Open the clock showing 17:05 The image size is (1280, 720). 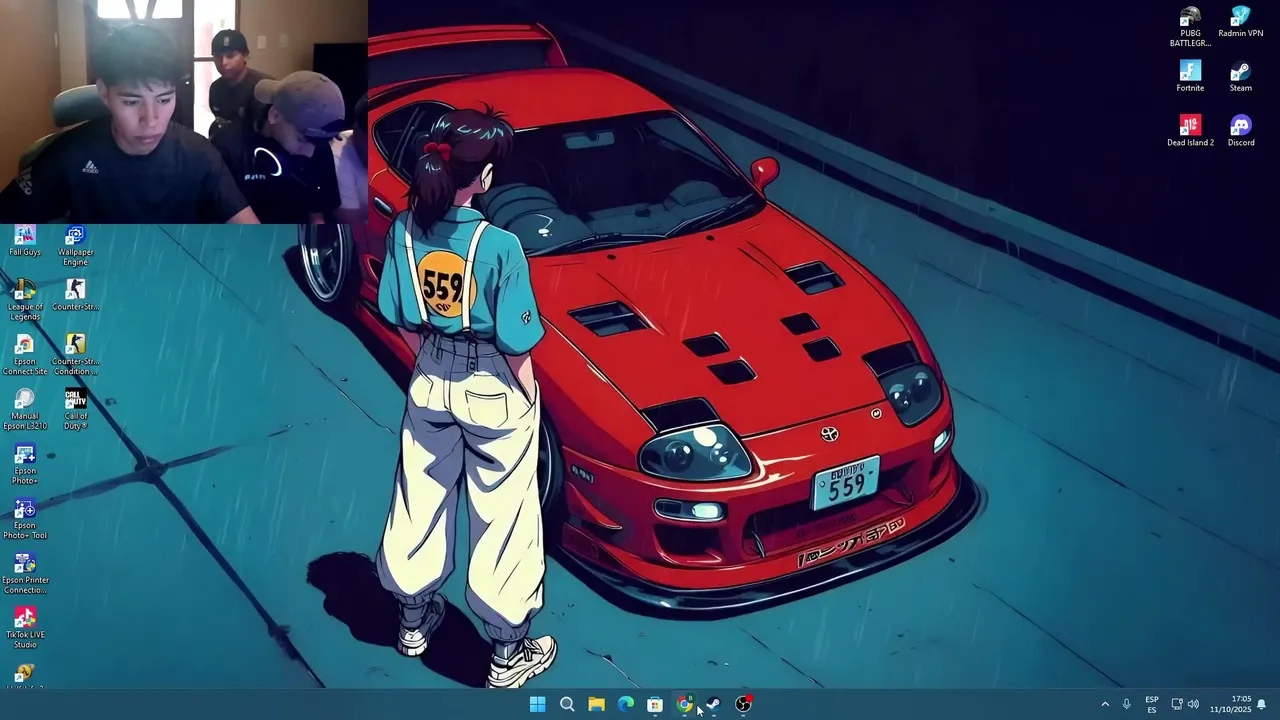1231,704
